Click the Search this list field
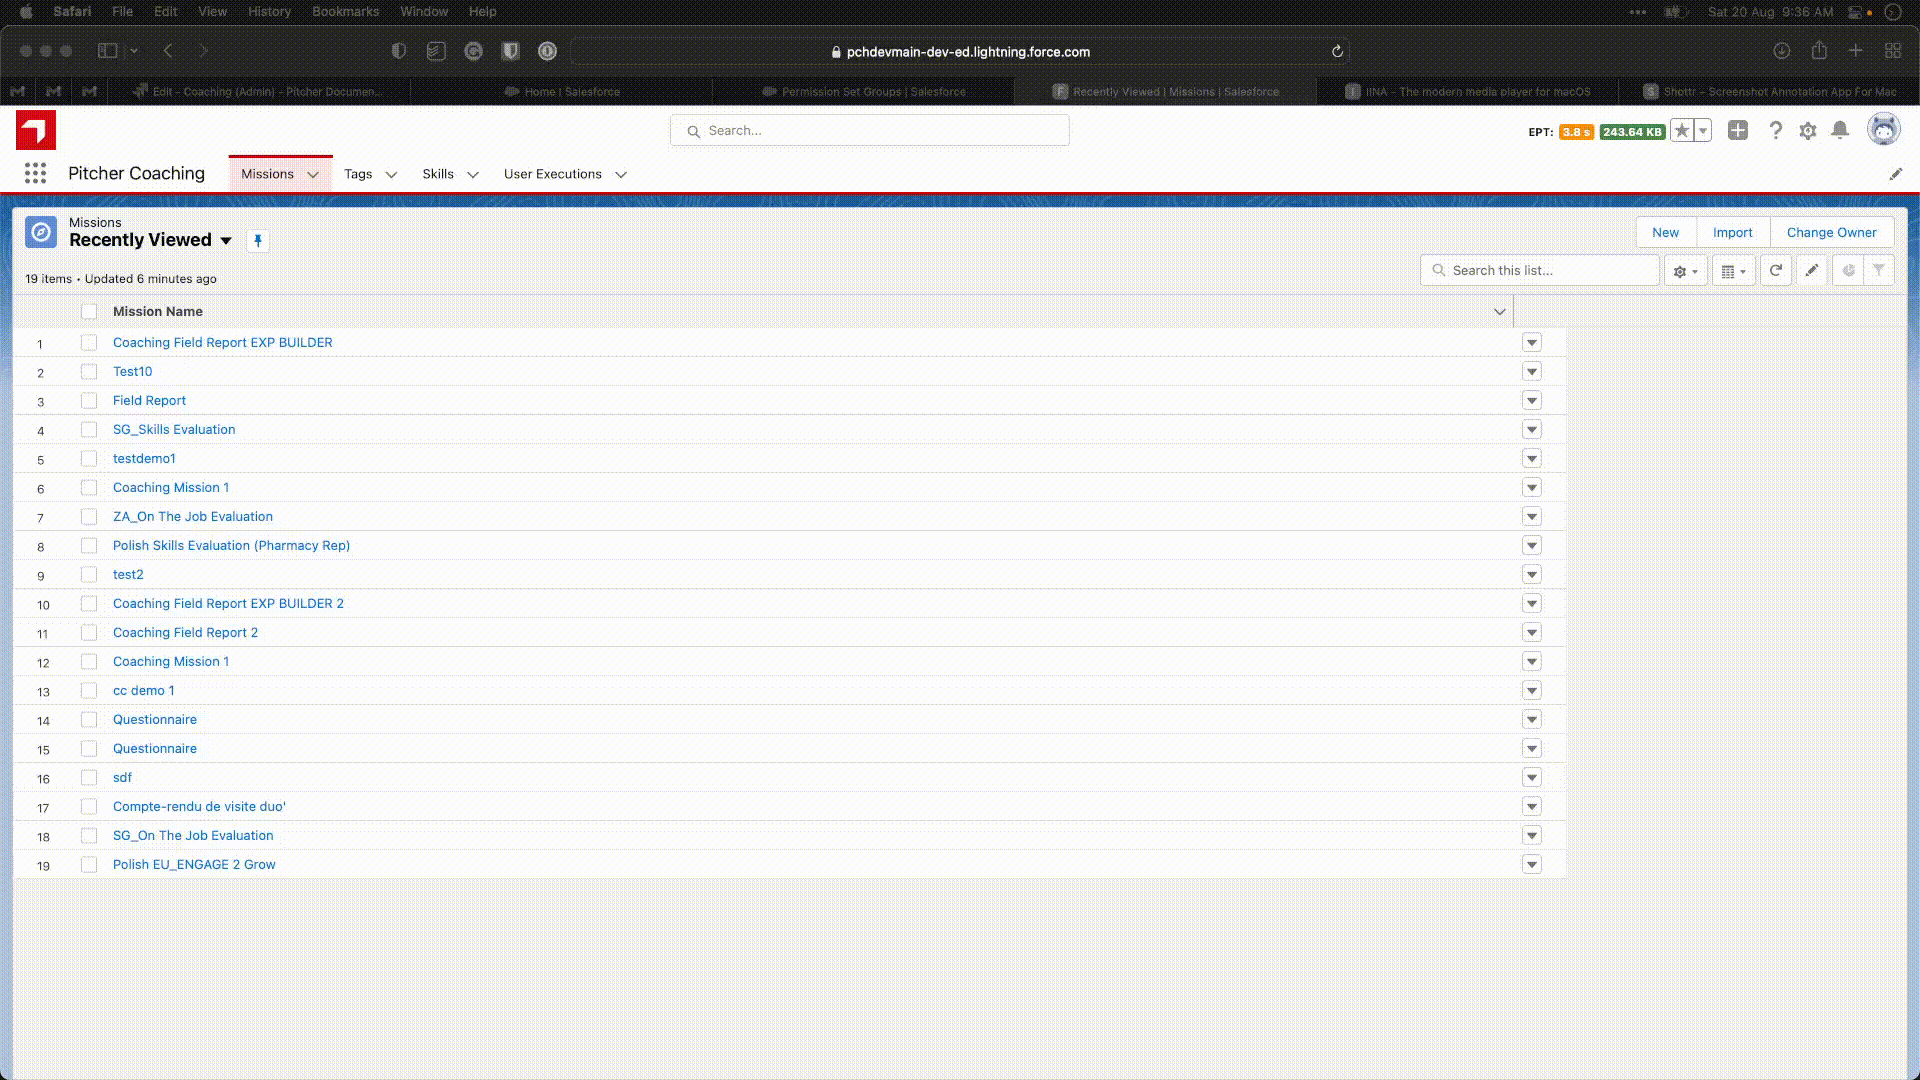Viewport: 1920px width, 1080px height. [1550, 271]
